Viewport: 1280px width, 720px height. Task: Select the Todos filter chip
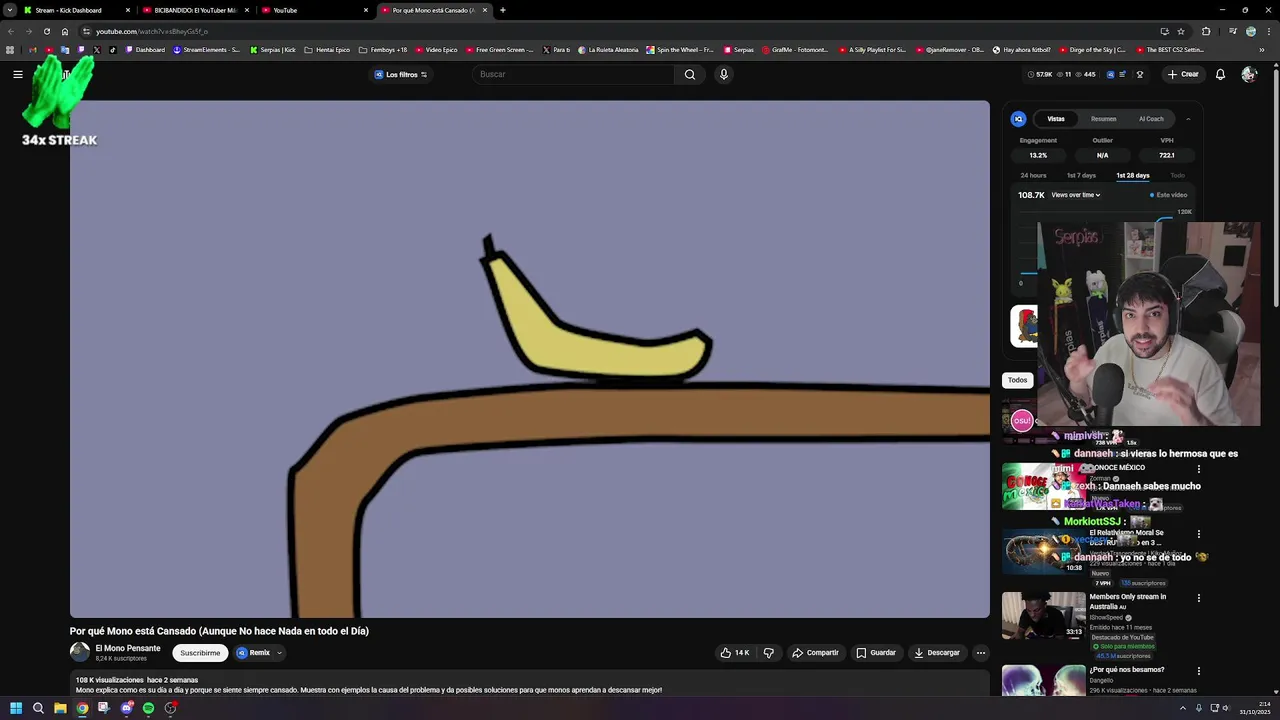tap(1017, 380)
